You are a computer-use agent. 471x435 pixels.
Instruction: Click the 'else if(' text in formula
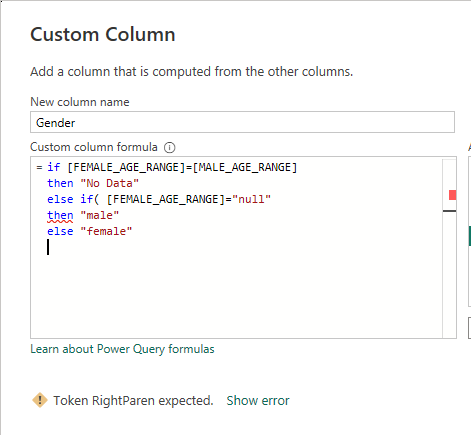click(73, 199)
